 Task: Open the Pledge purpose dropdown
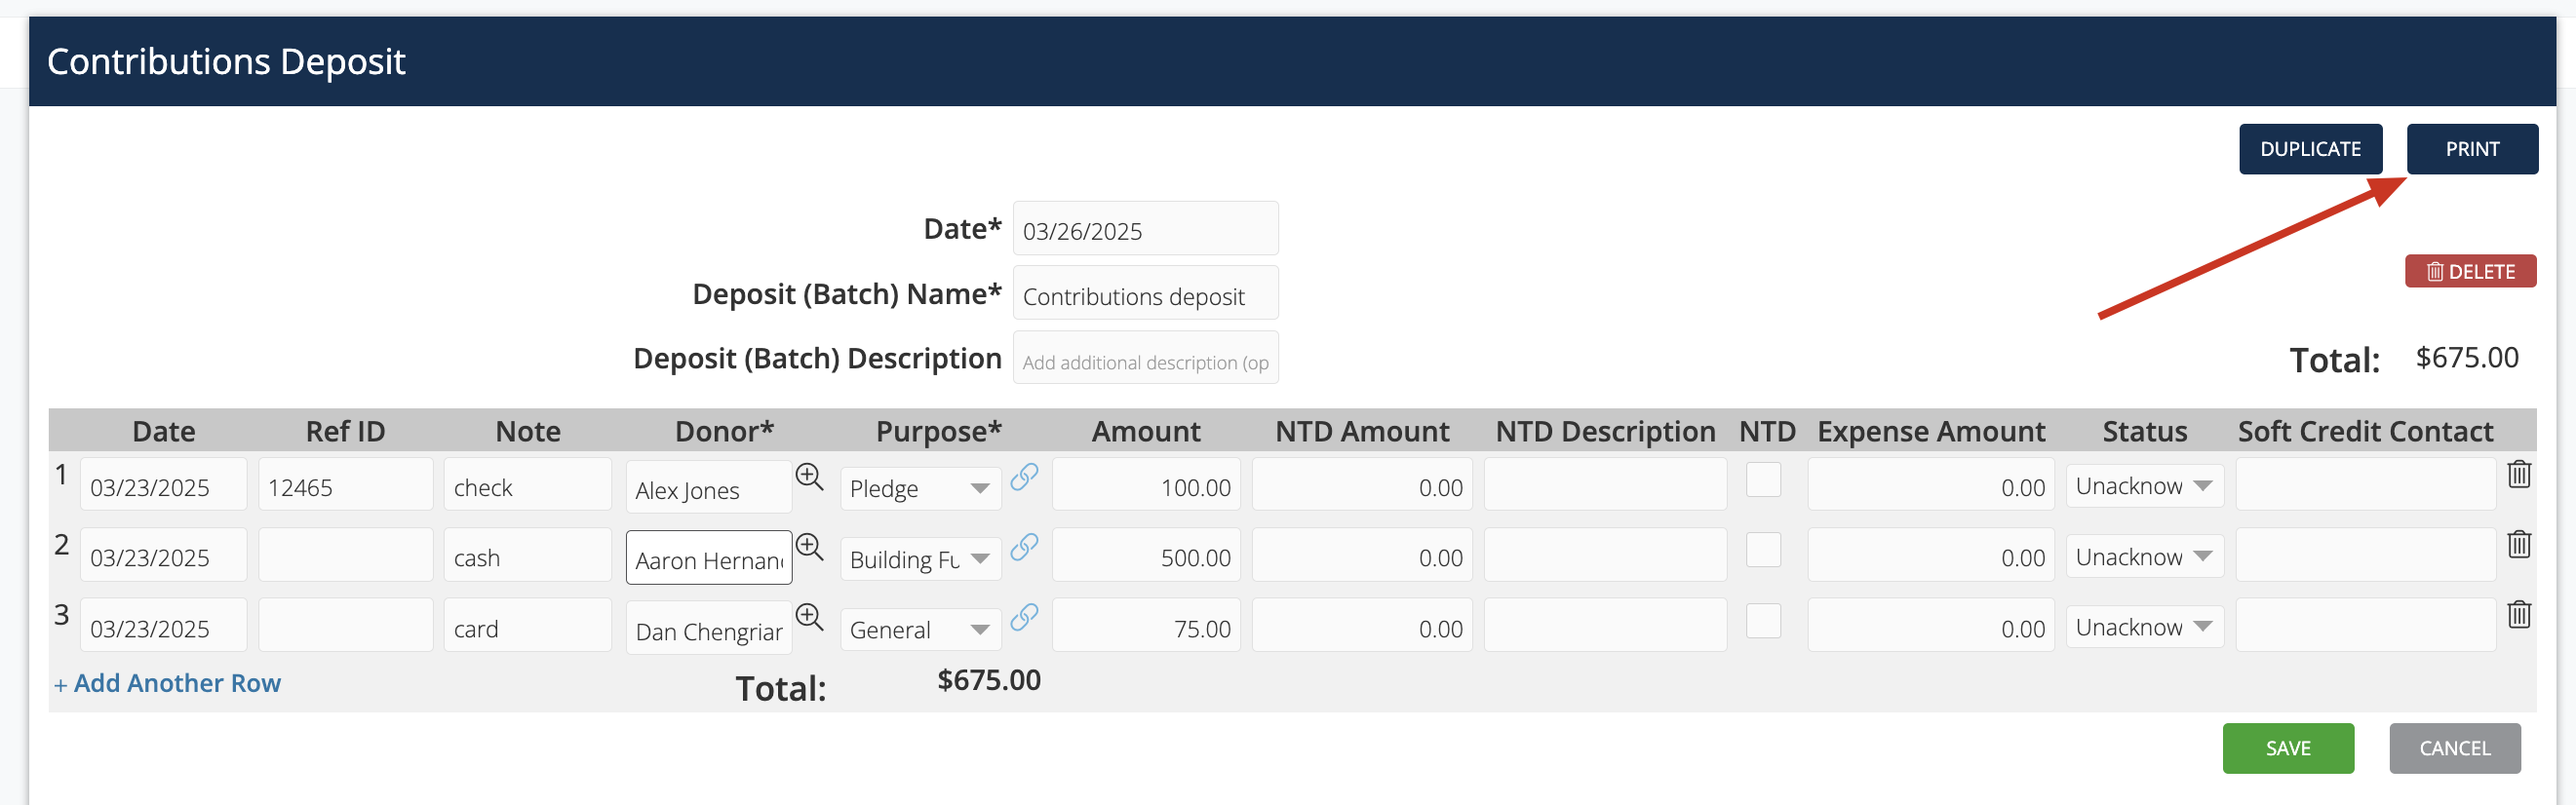pos(920,488)
